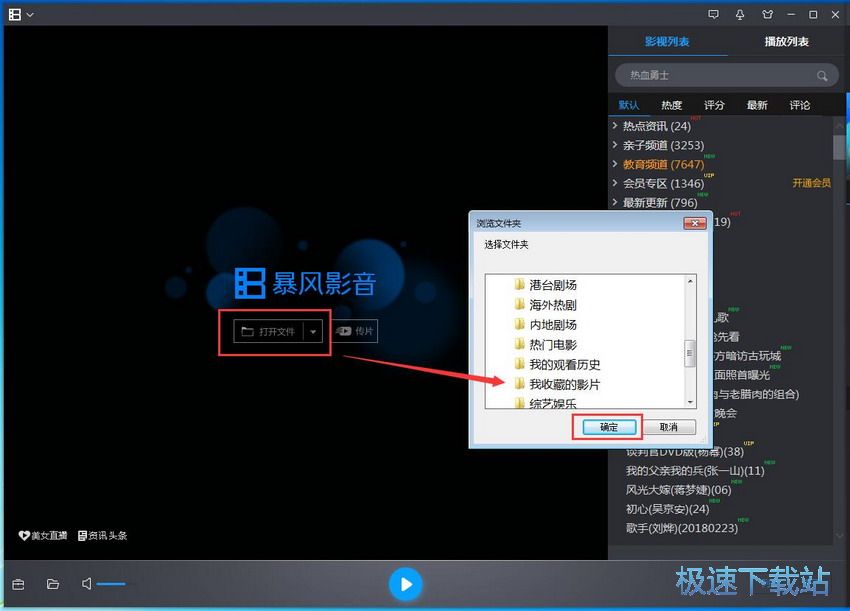Screen dimensions: 850x611
Task: Close the 浏览文件夹 dialog
Action: pos(694,223)
